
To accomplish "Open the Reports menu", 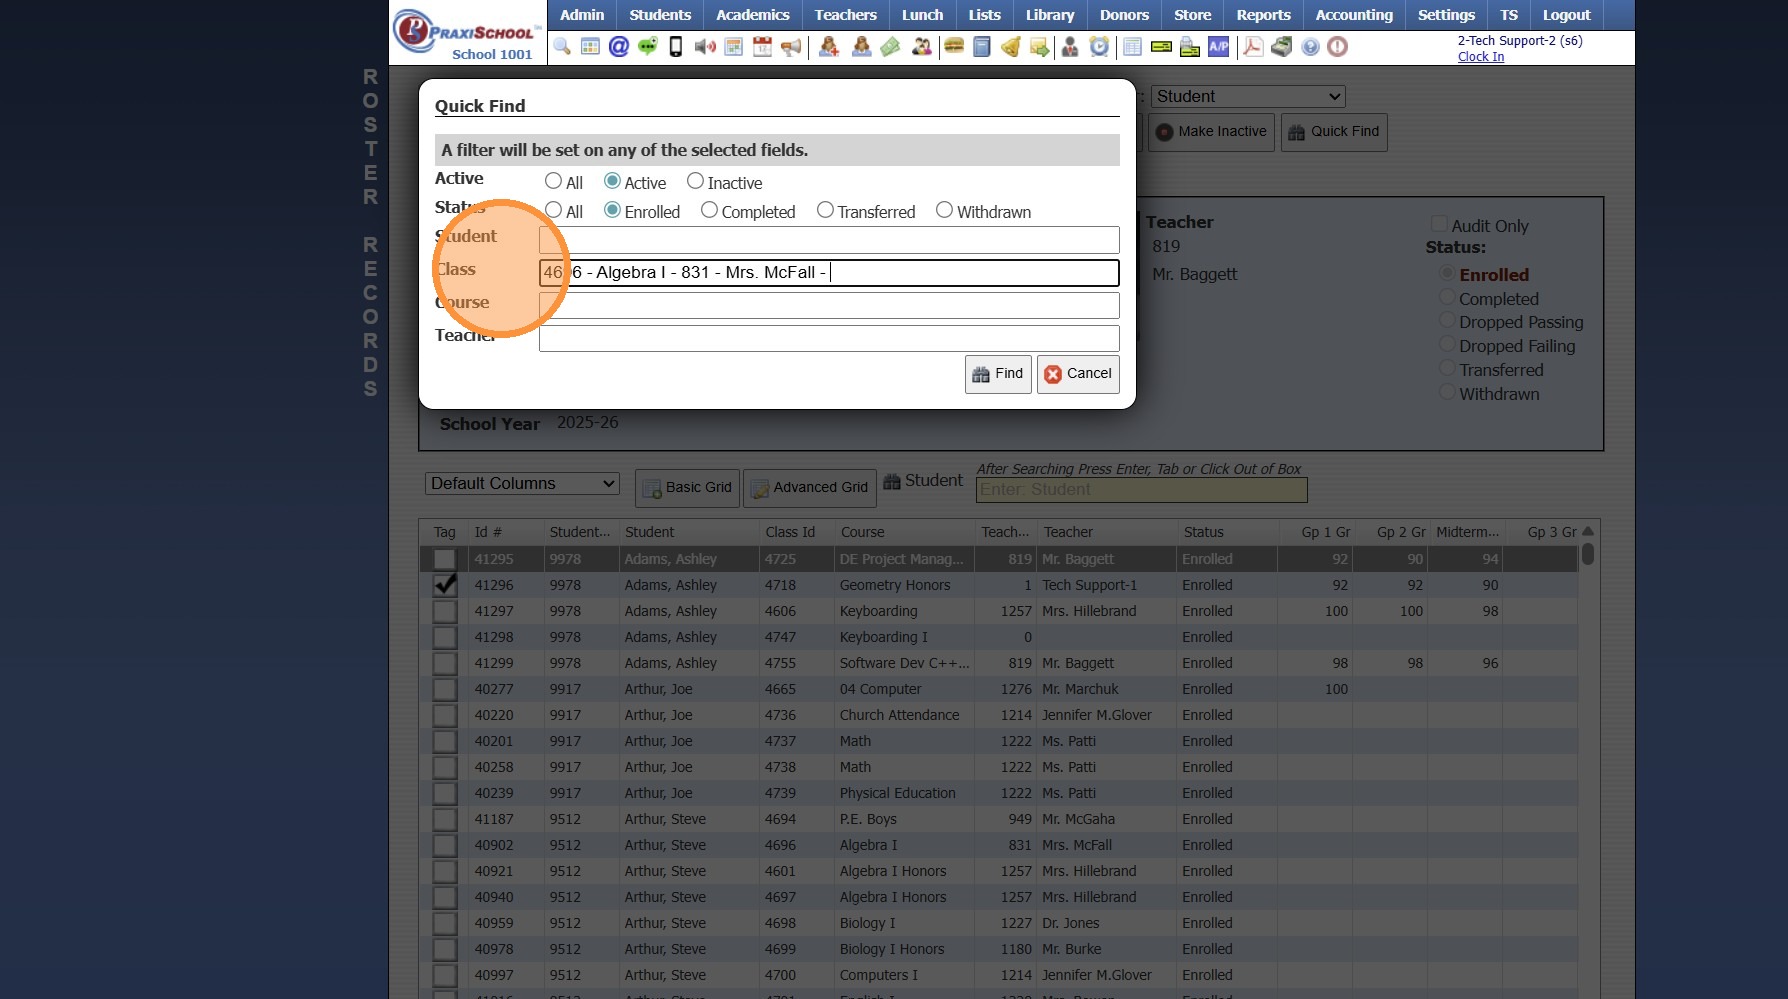I will [1263, 15].
